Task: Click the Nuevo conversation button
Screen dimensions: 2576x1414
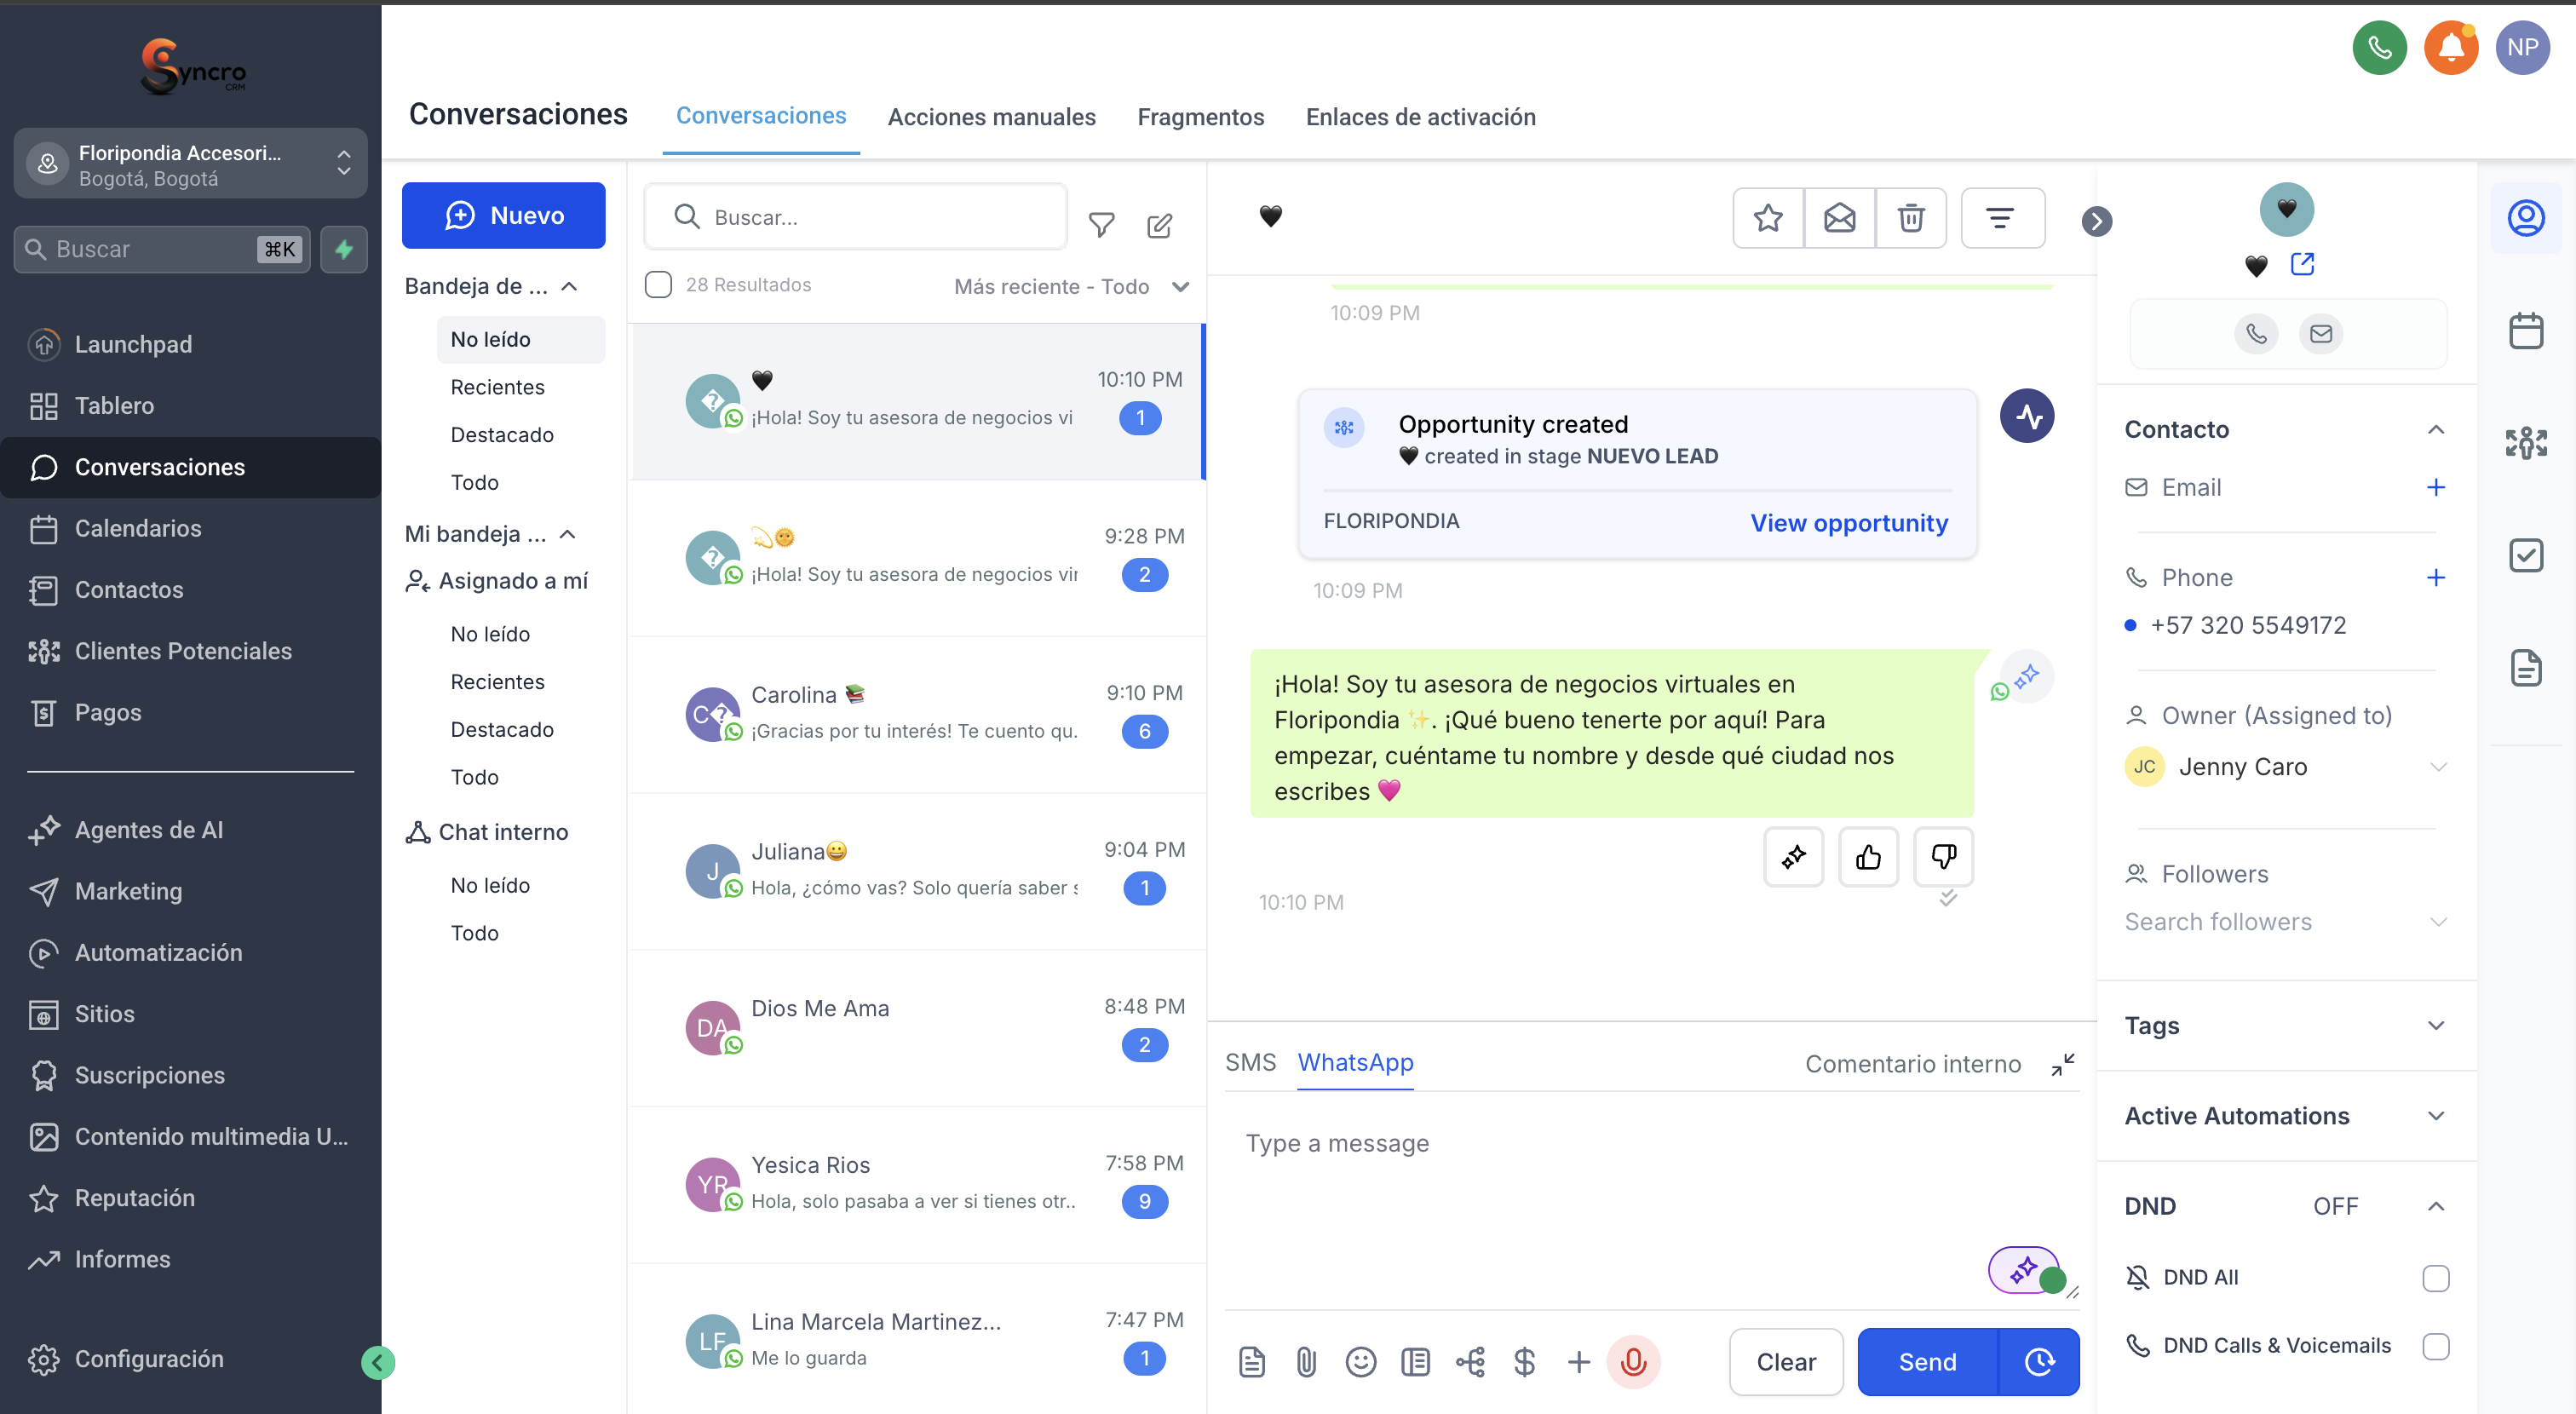Action: 503,215
